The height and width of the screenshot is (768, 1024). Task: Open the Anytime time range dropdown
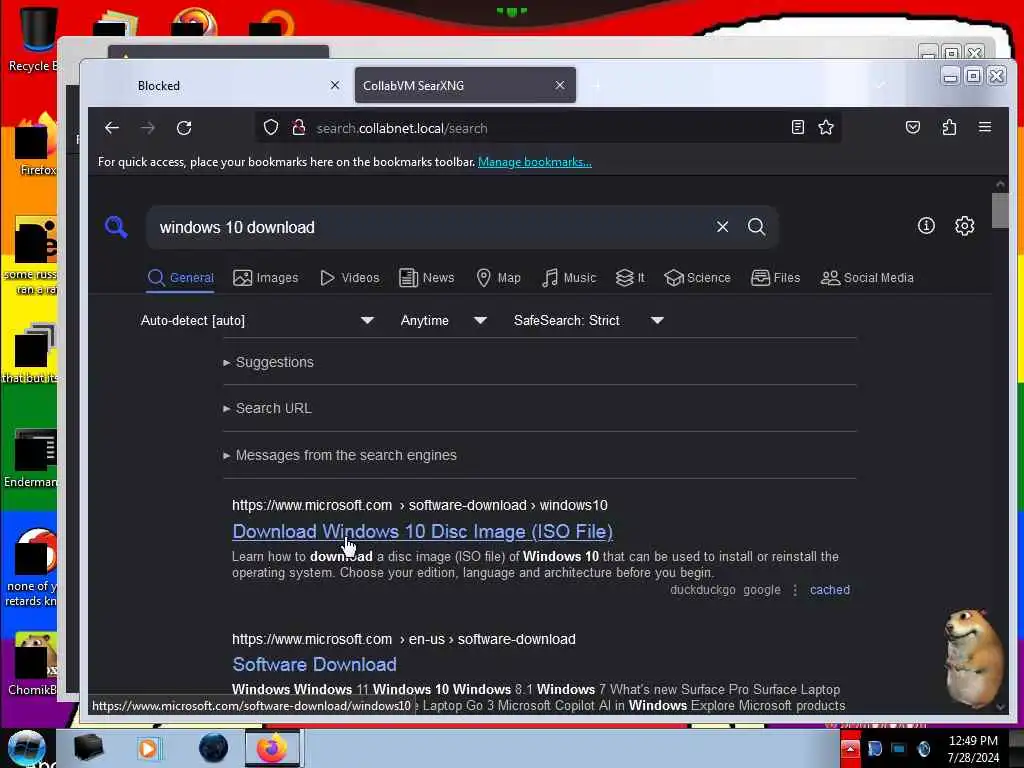tap(443, 321)
